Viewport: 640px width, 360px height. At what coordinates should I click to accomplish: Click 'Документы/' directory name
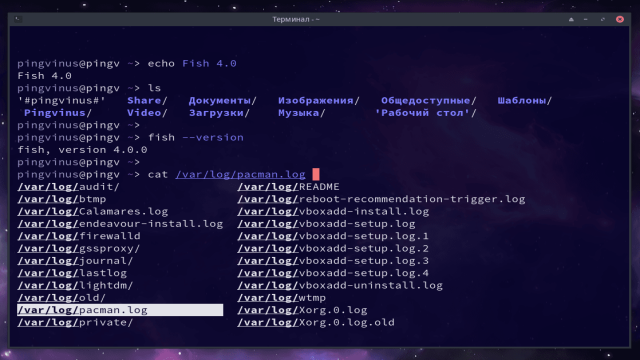pos(223,100)
